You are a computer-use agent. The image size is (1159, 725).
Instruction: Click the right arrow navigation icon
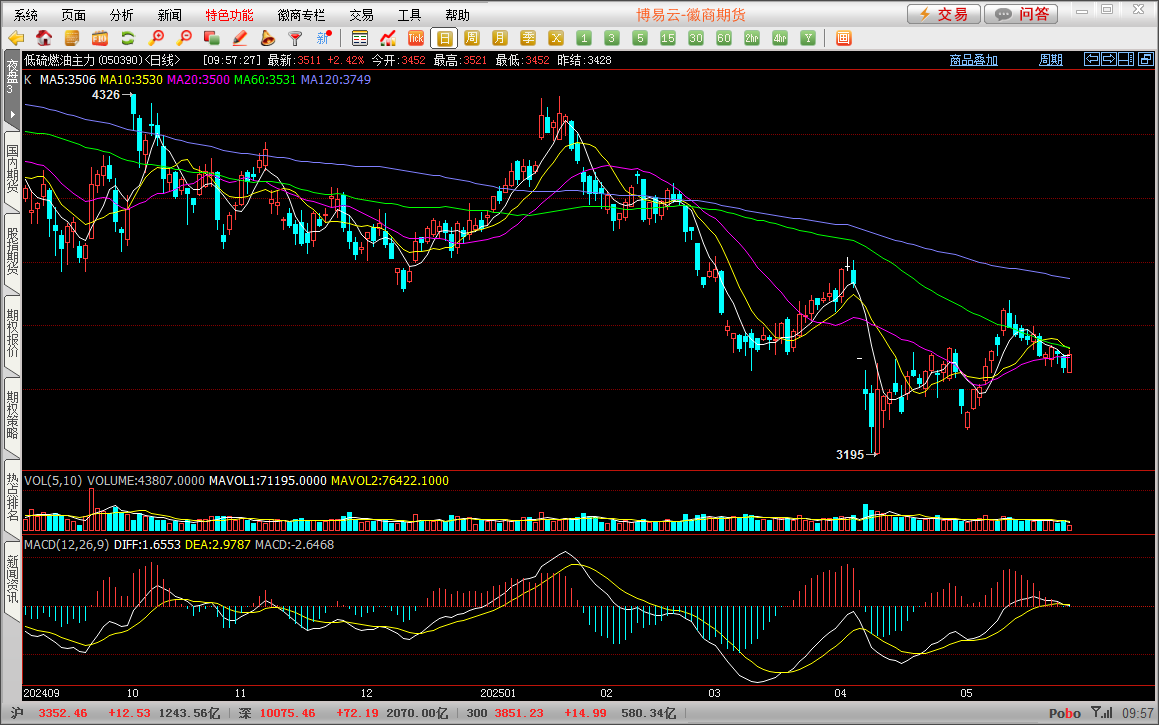1108,59
